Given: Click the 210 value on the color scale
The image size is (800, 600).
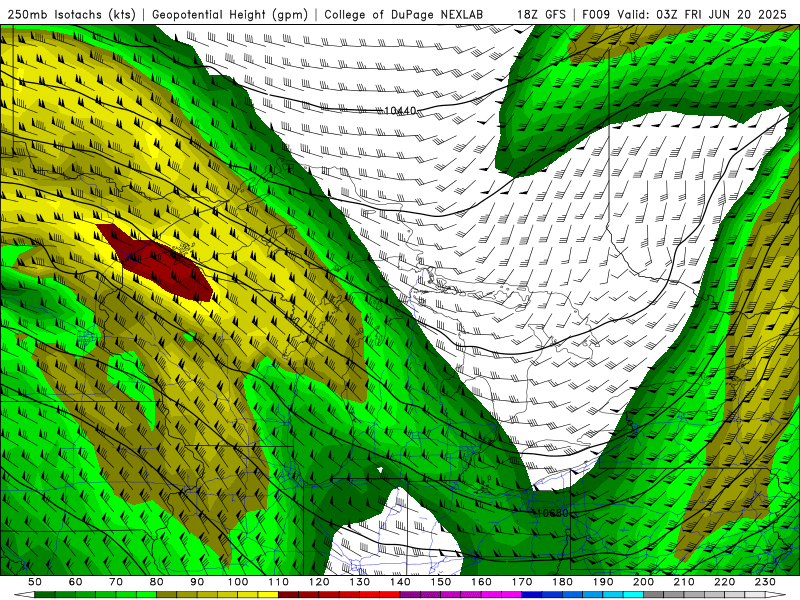Looking at the screenshot, I should click(x=684, y=582).
